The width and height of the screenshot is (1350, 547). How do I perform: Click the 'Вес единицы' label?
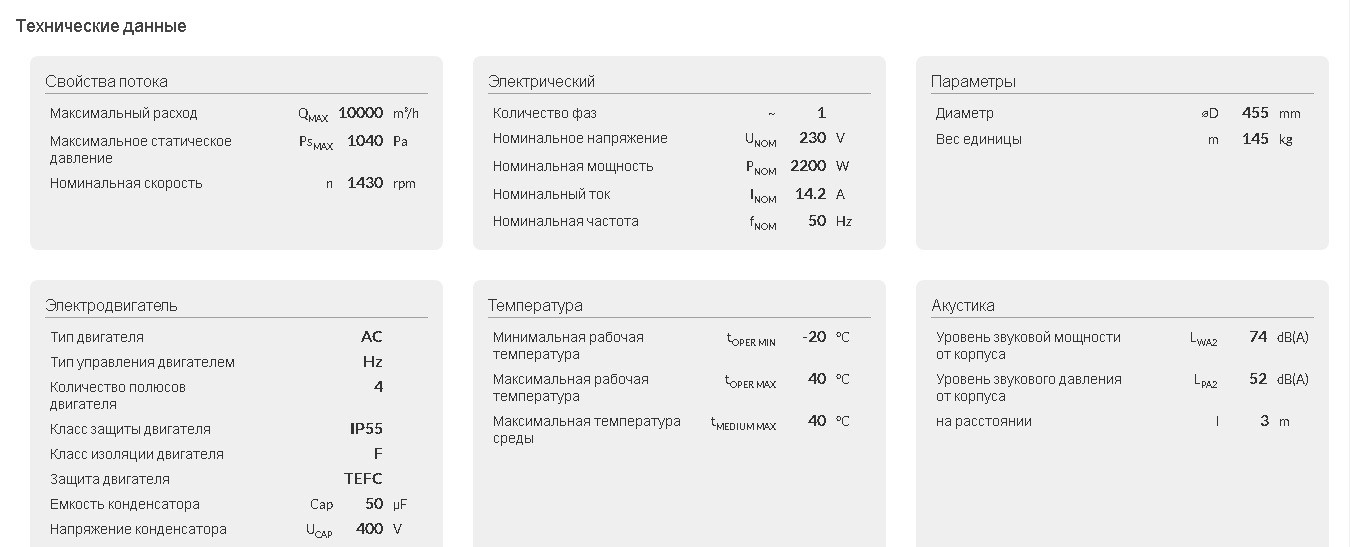[979, 140]
